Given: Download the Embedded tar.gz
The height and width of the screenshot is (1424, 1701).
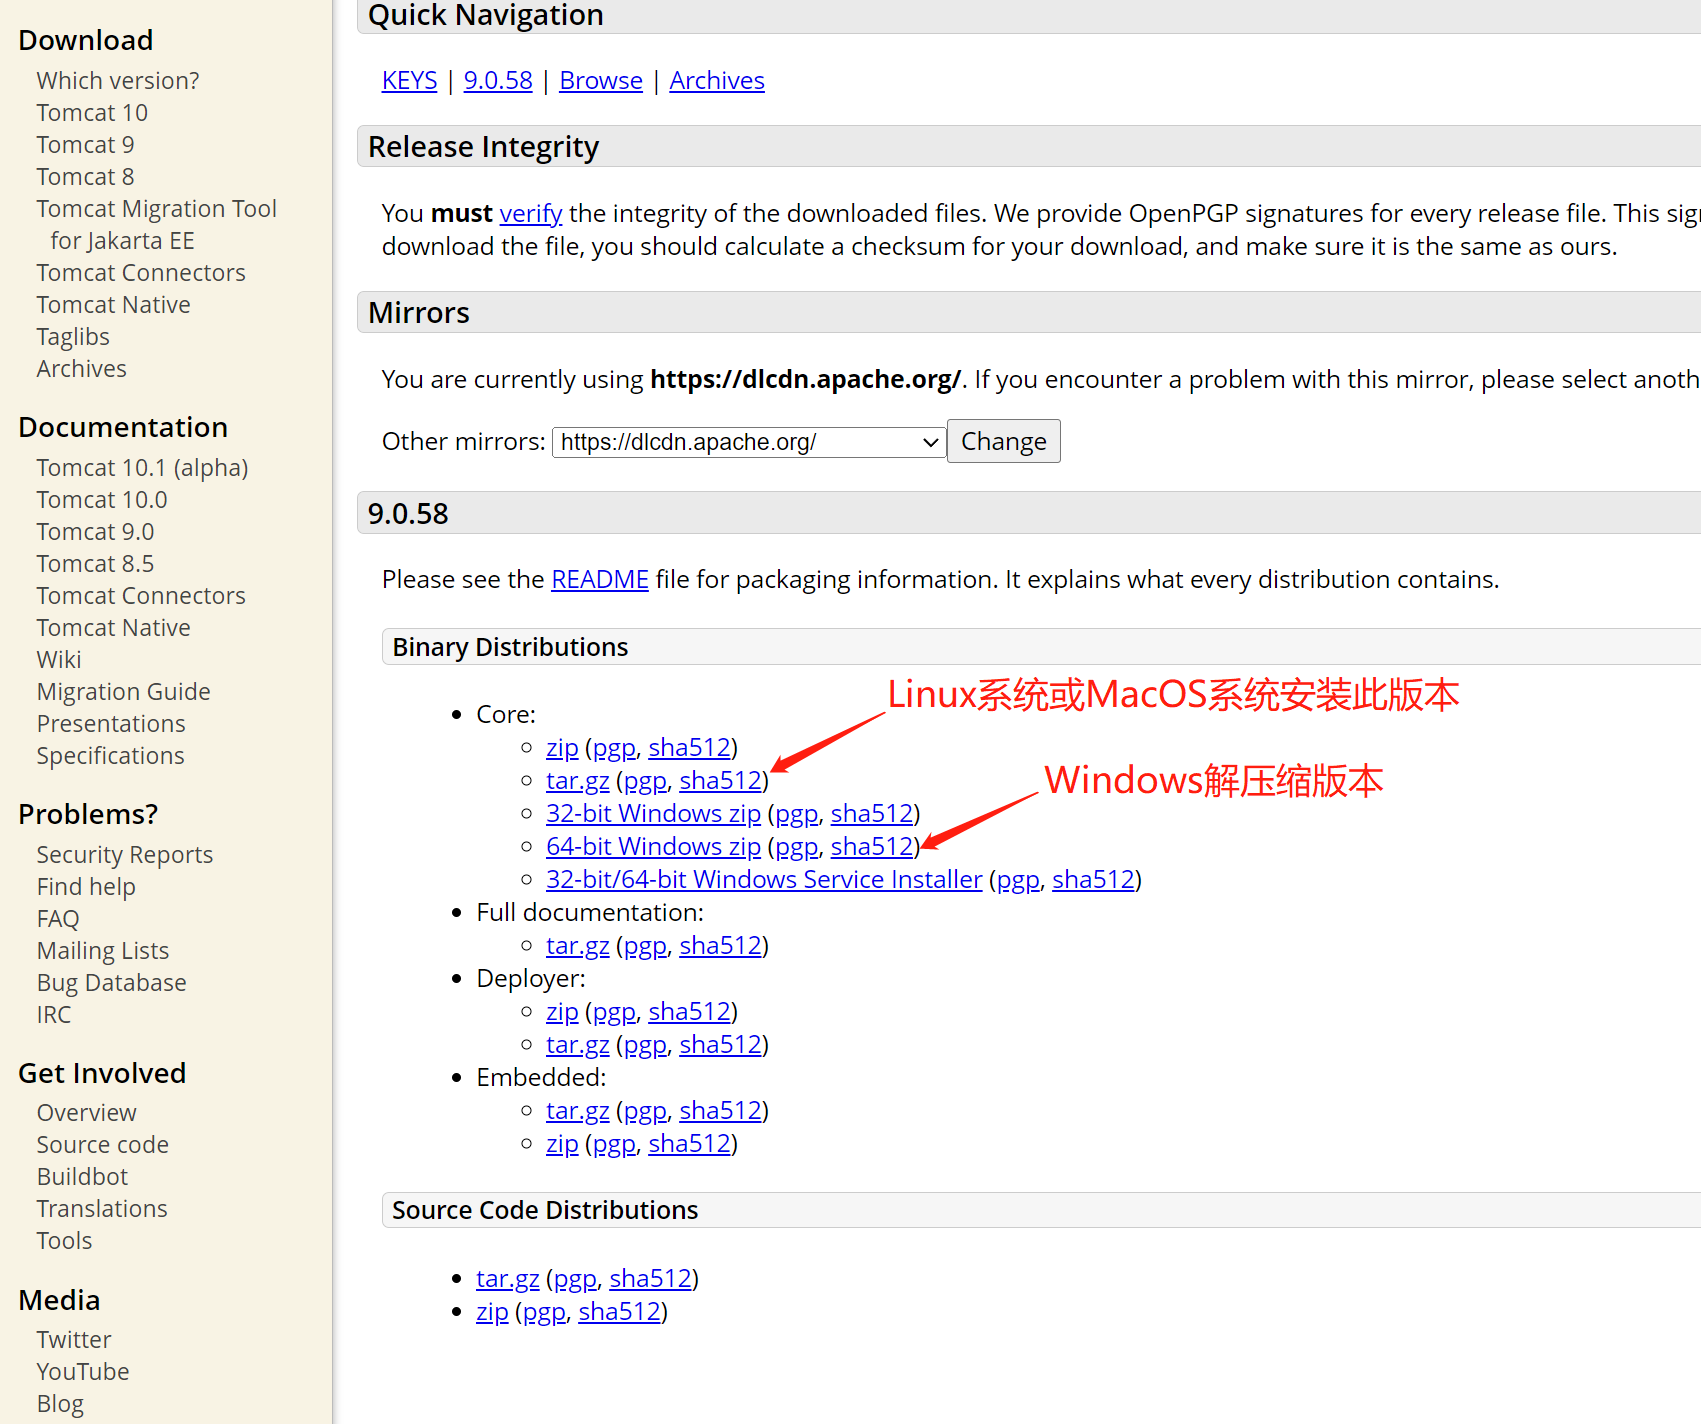Looking at the screenshot, I should [x=578, y=1111].
